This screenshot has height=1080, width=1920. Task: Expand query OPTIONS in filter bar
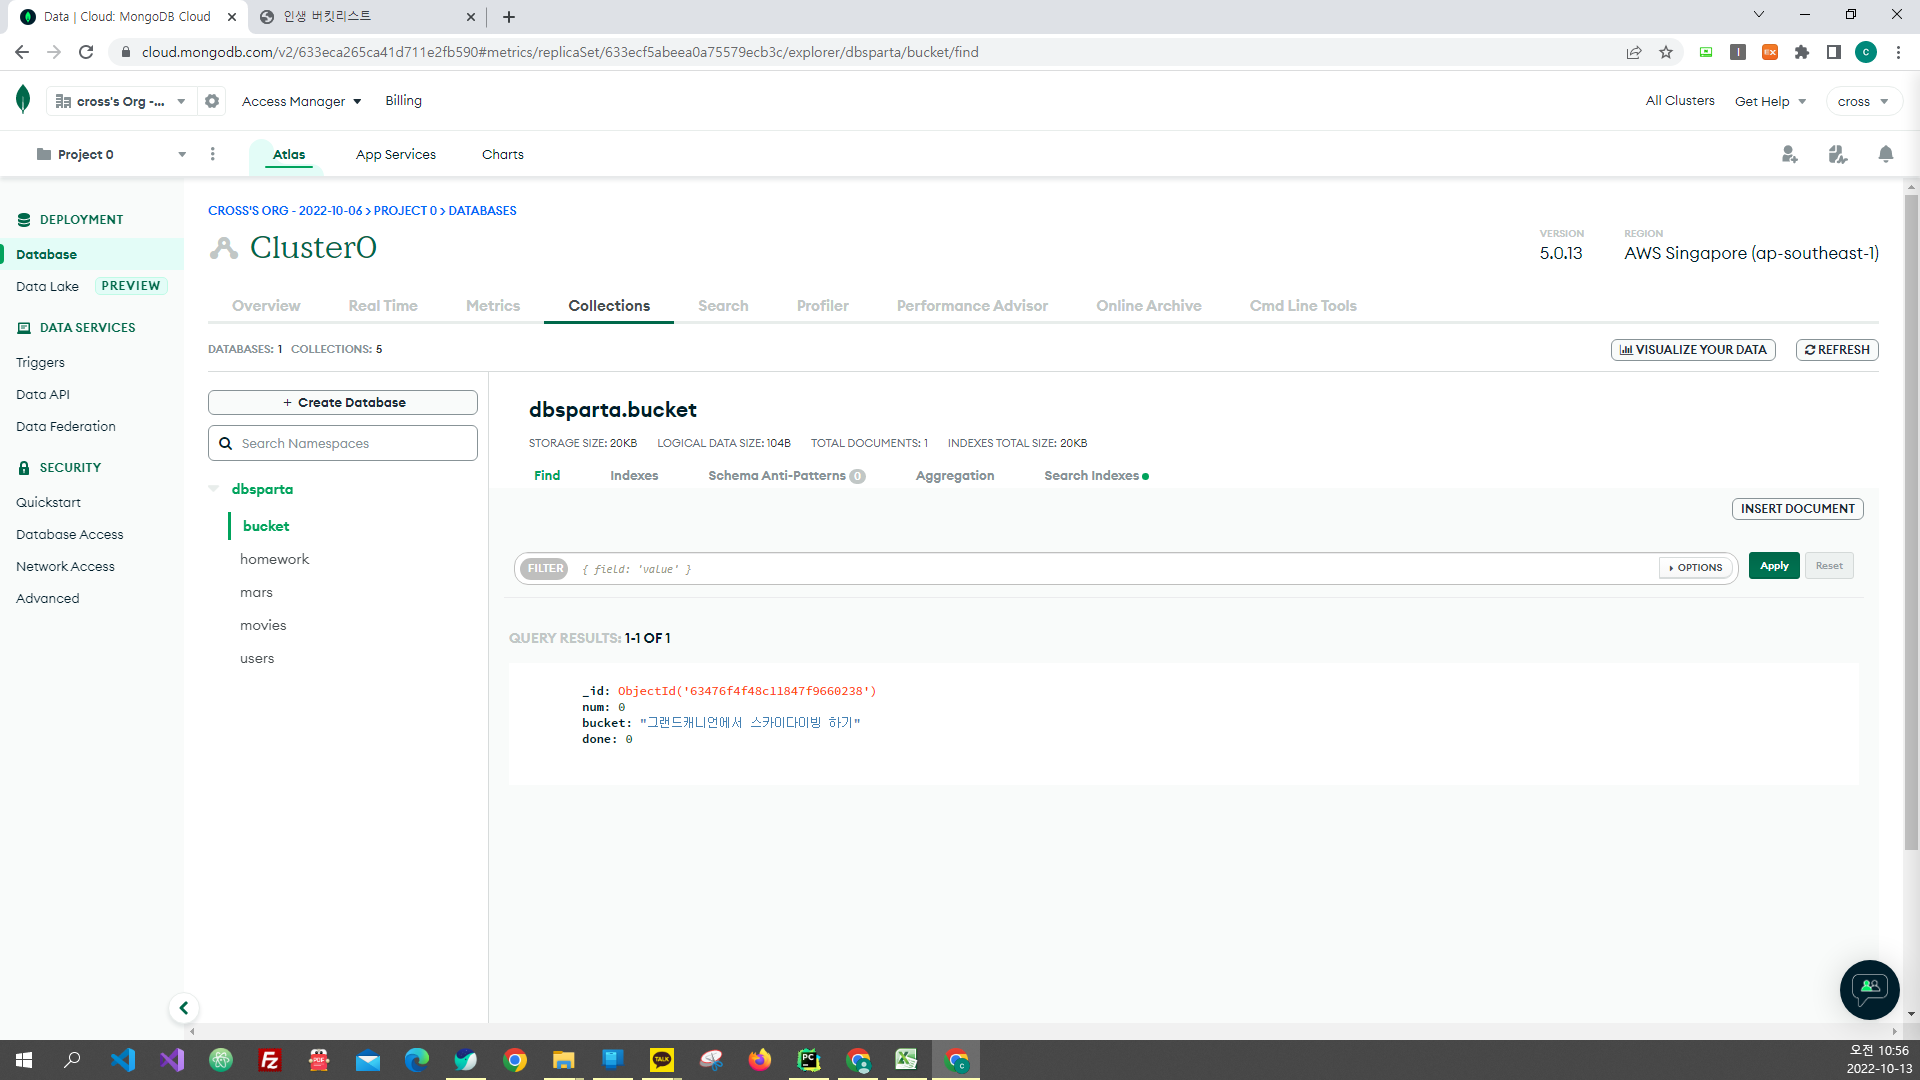tap(1695, 568)
